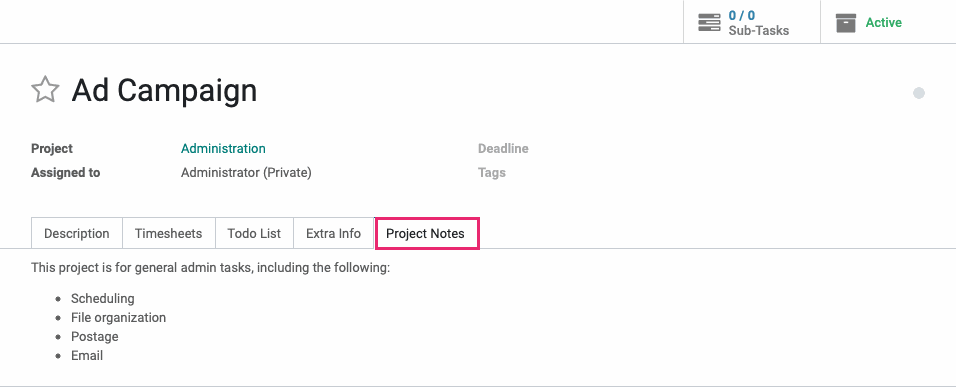Image resolution: width=956 pixels, height=387 pixels.
Task: Click the Sub-Tasks list icon
Action: [x=709, y=23]
